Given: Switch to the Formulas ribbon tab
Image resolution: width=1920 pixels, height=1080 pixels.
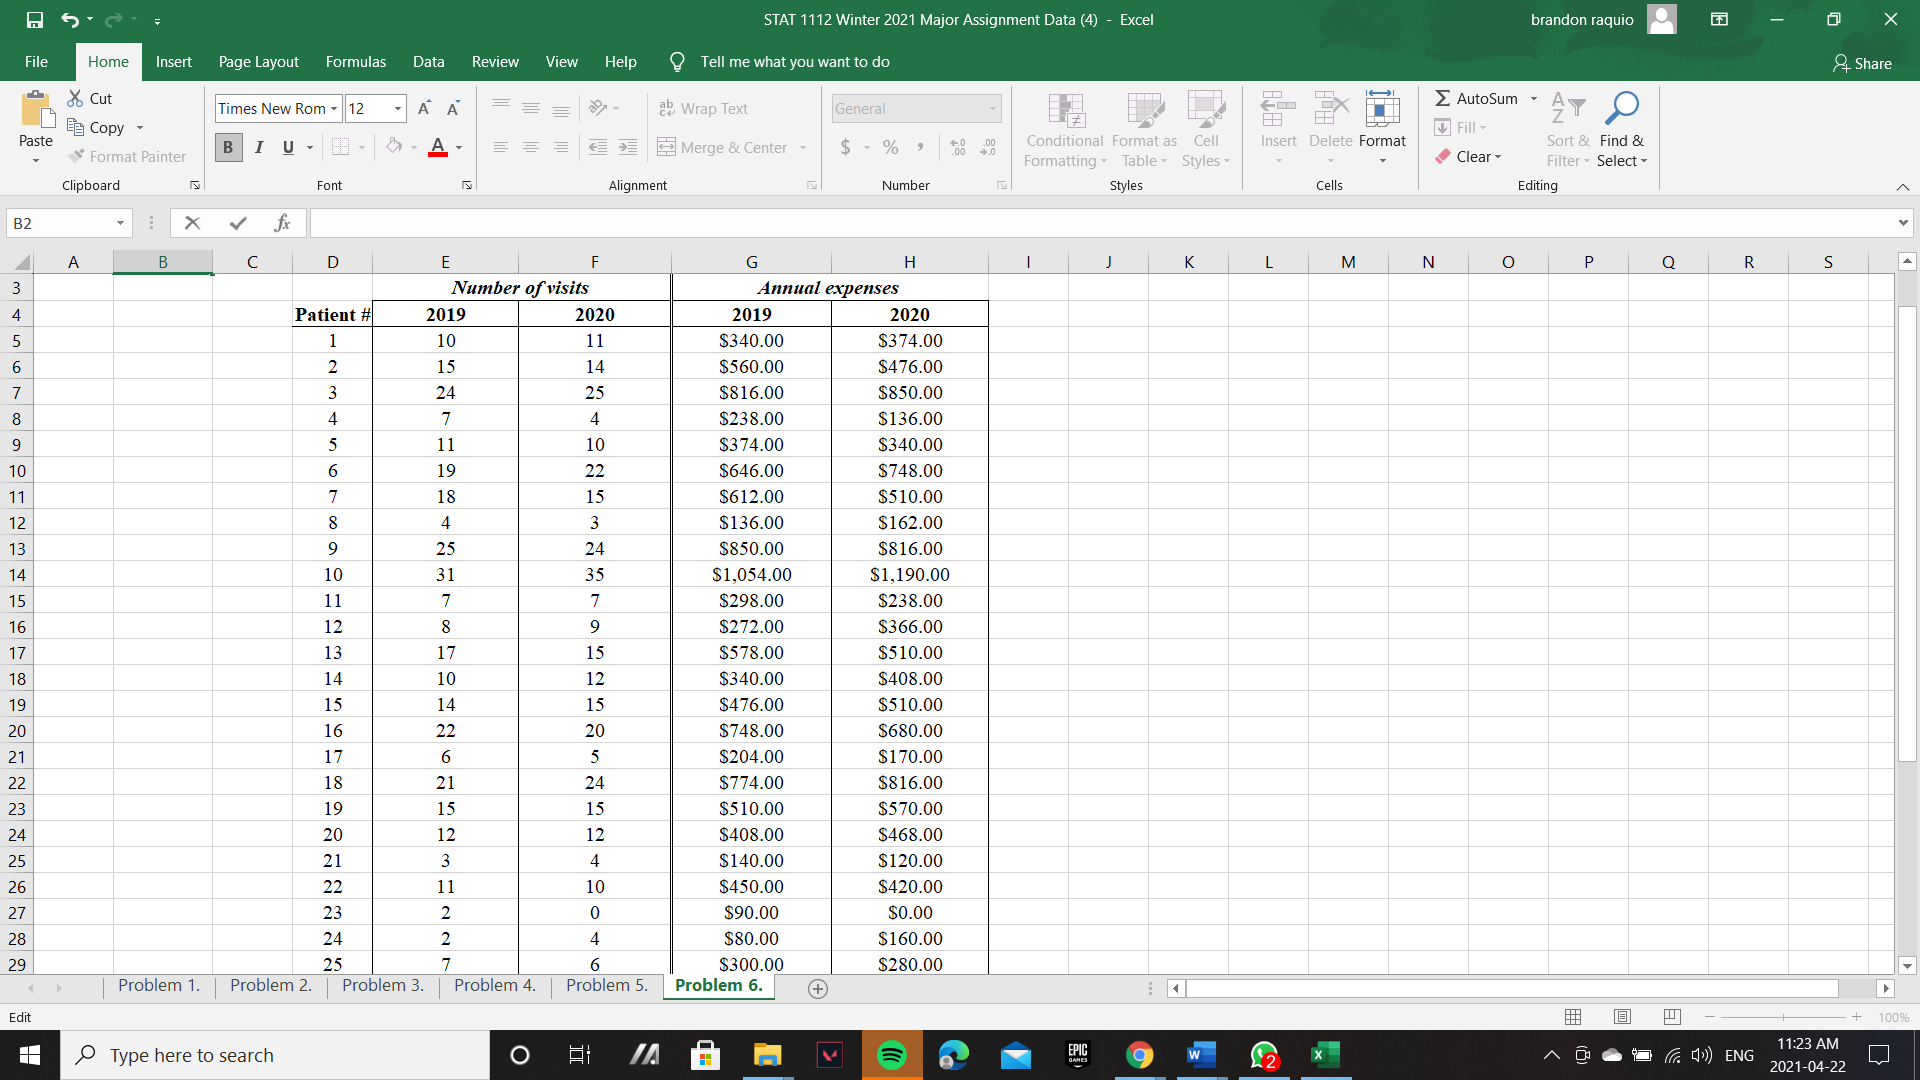Looking at the screenshot, I should point(355,61).
